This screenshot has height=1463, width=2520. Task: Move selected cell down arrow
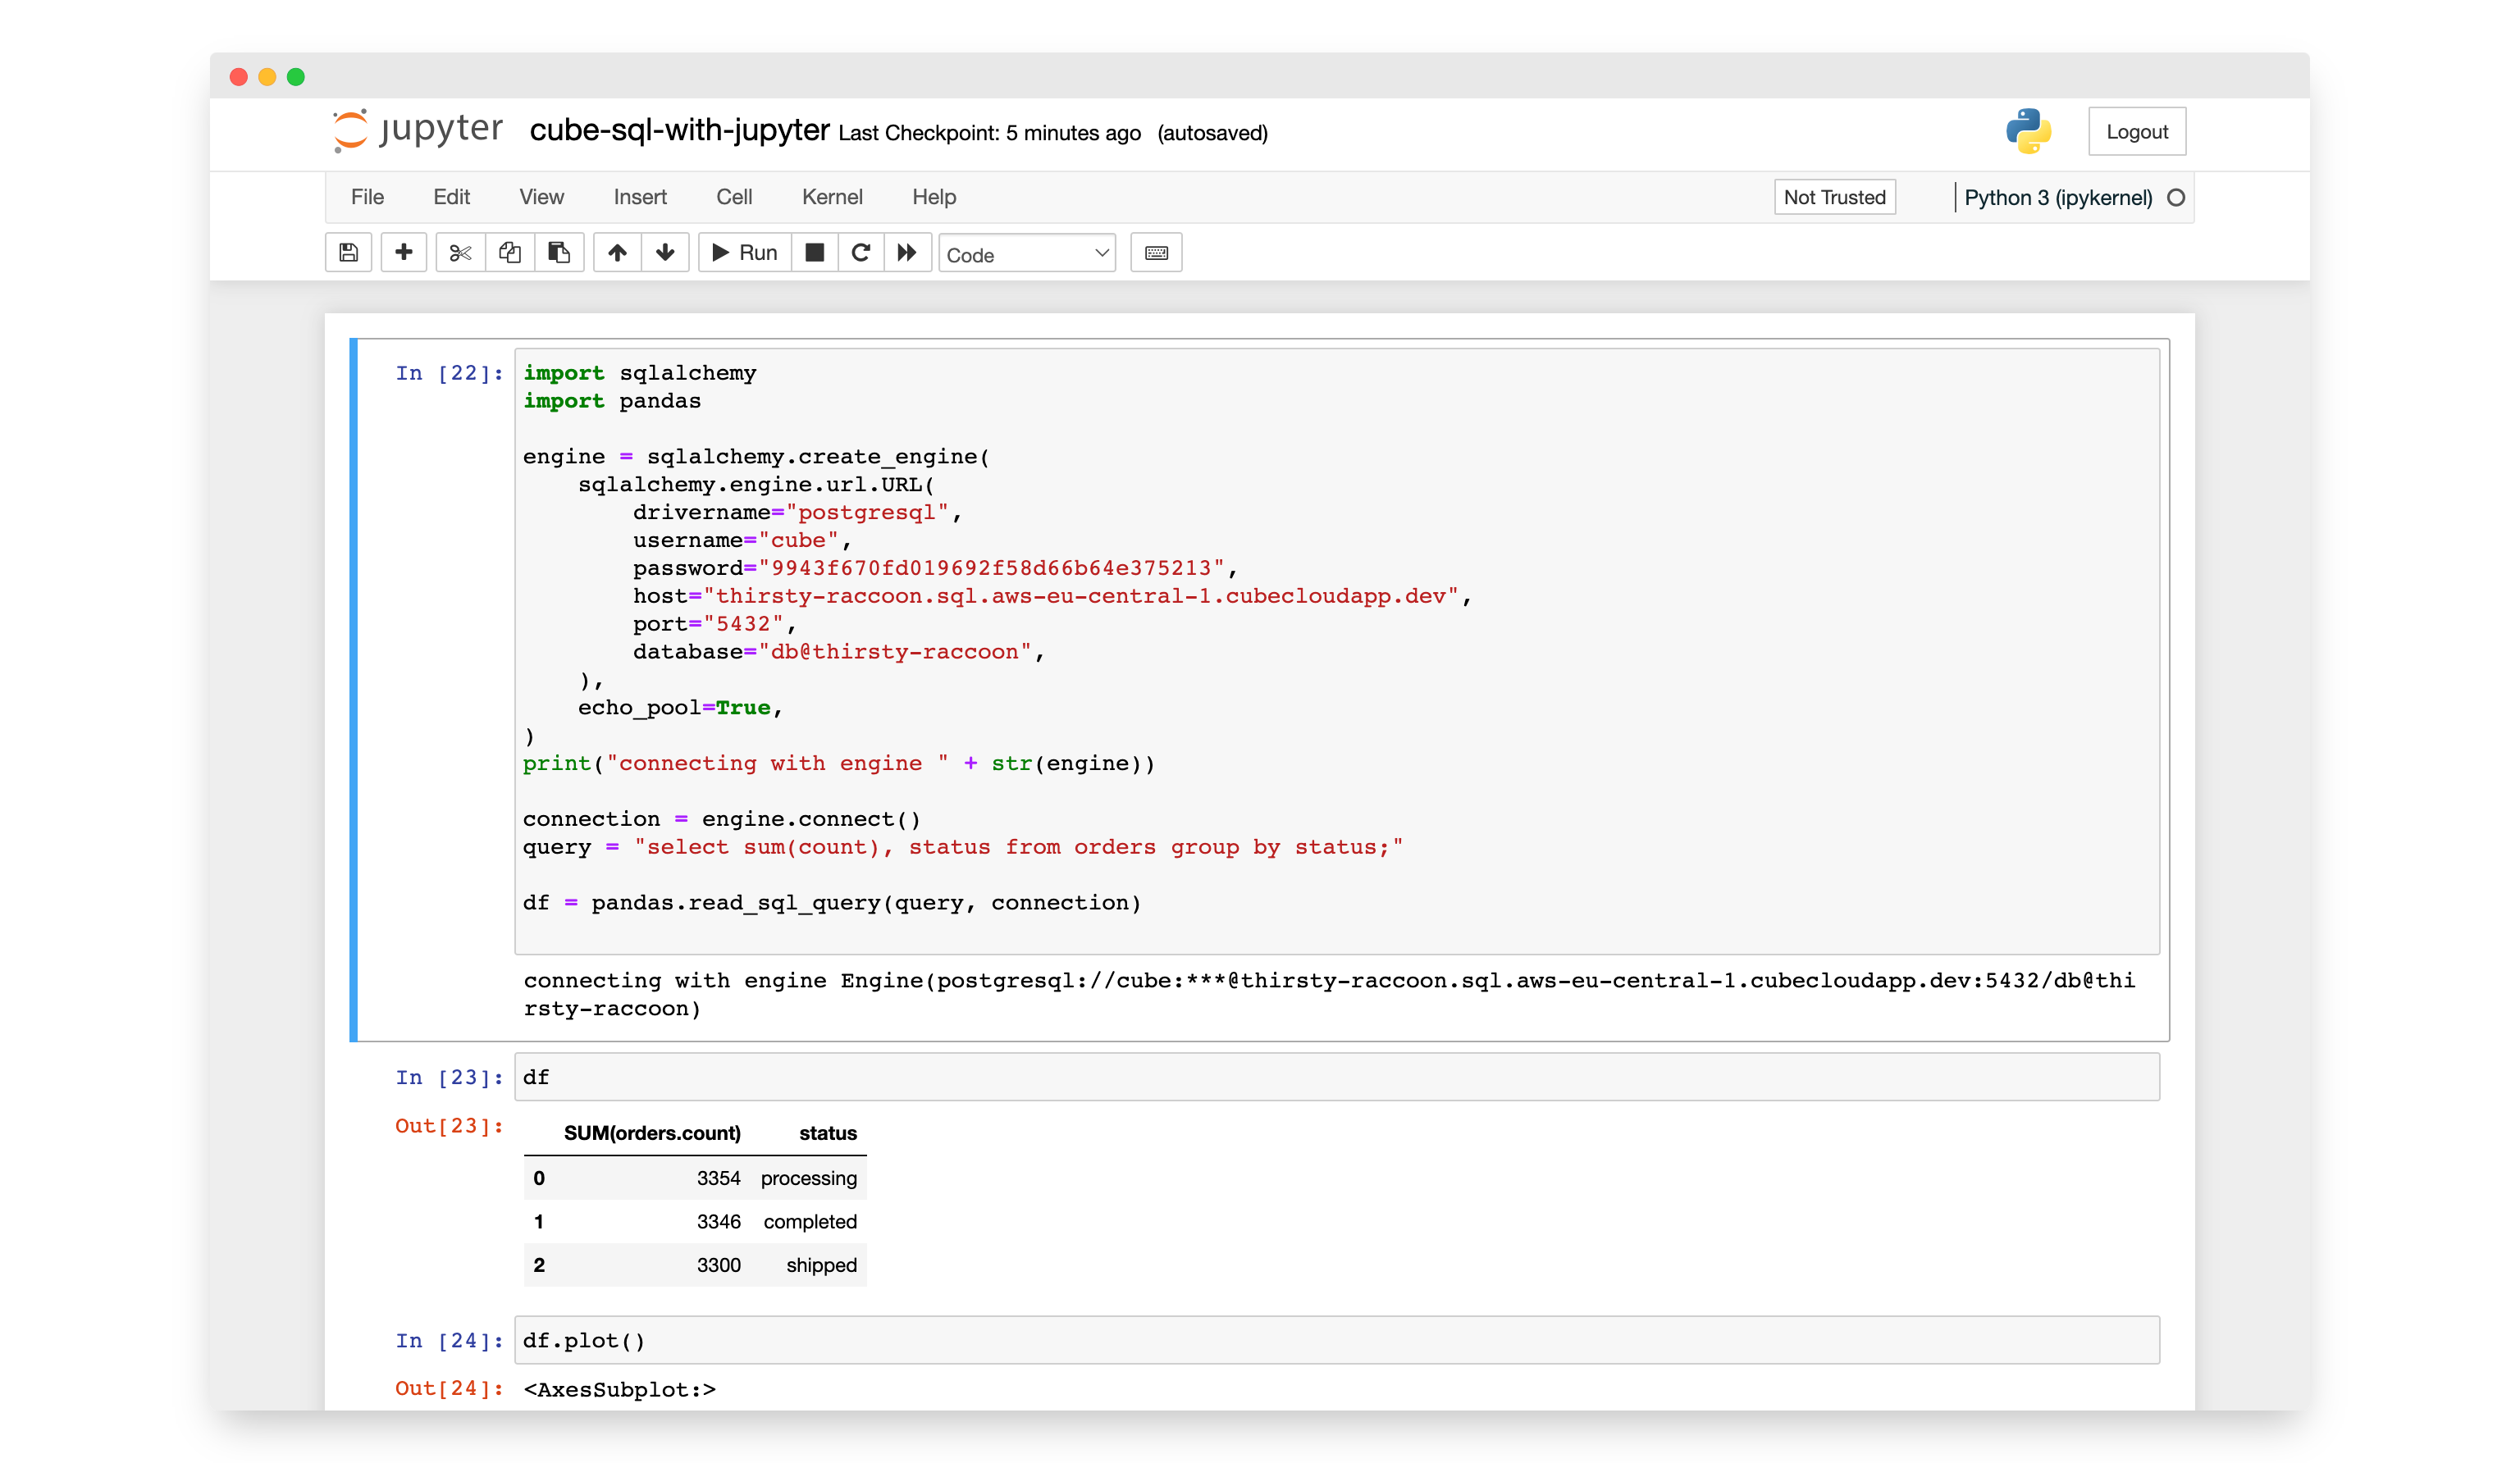[x=665, y=253]
